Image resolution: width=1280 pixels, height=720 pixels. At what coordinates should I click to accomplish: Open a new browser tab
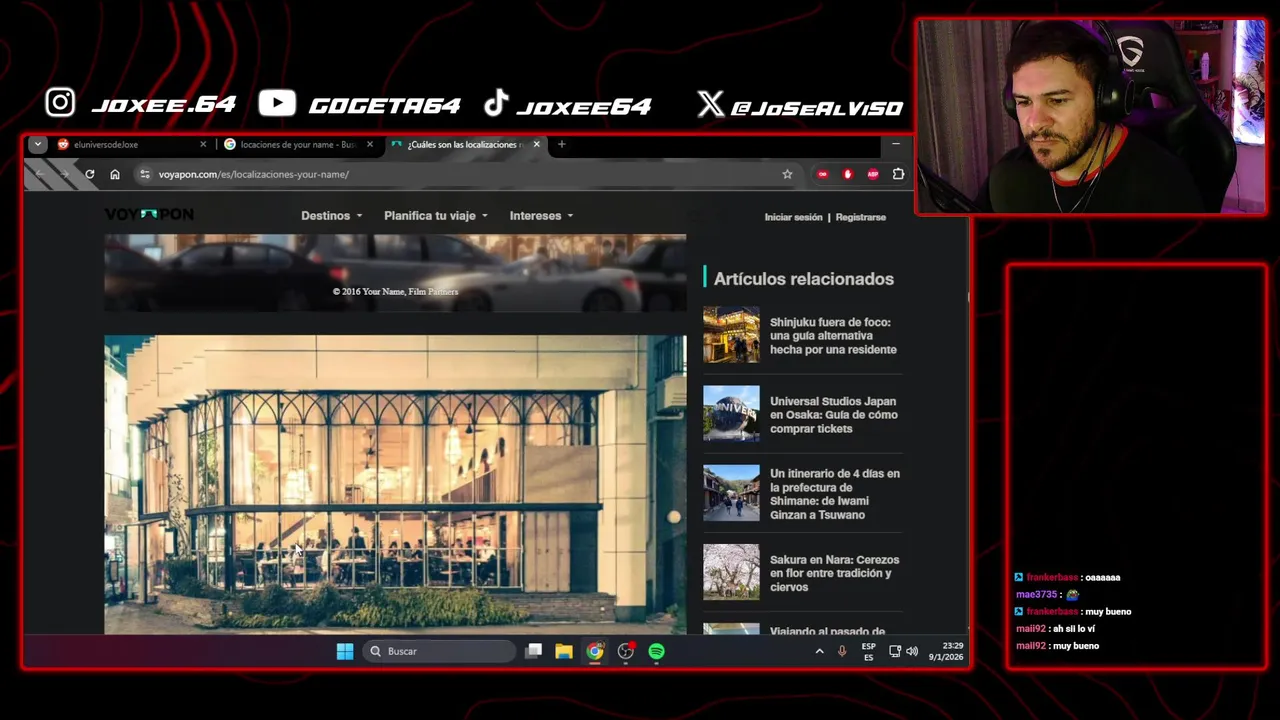562,144
